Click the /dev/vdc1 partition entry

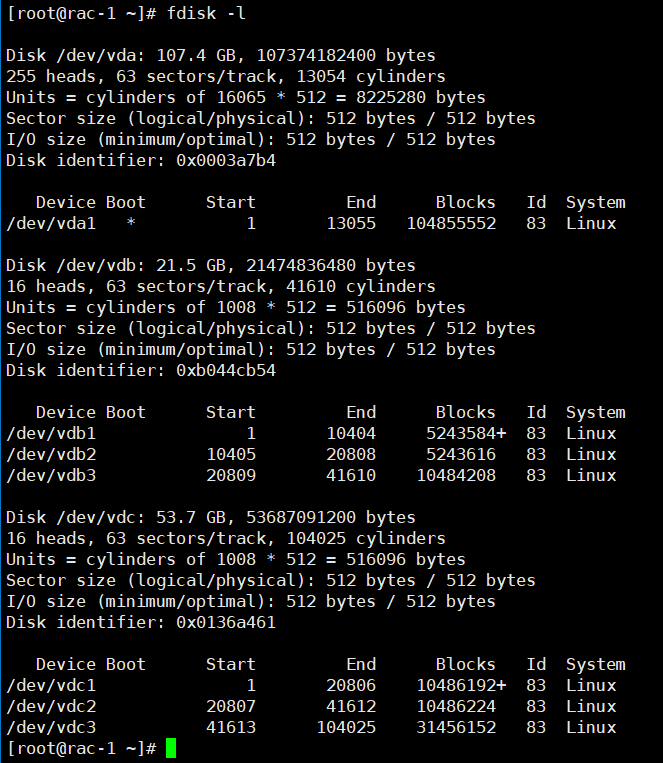tap(51, 685)
